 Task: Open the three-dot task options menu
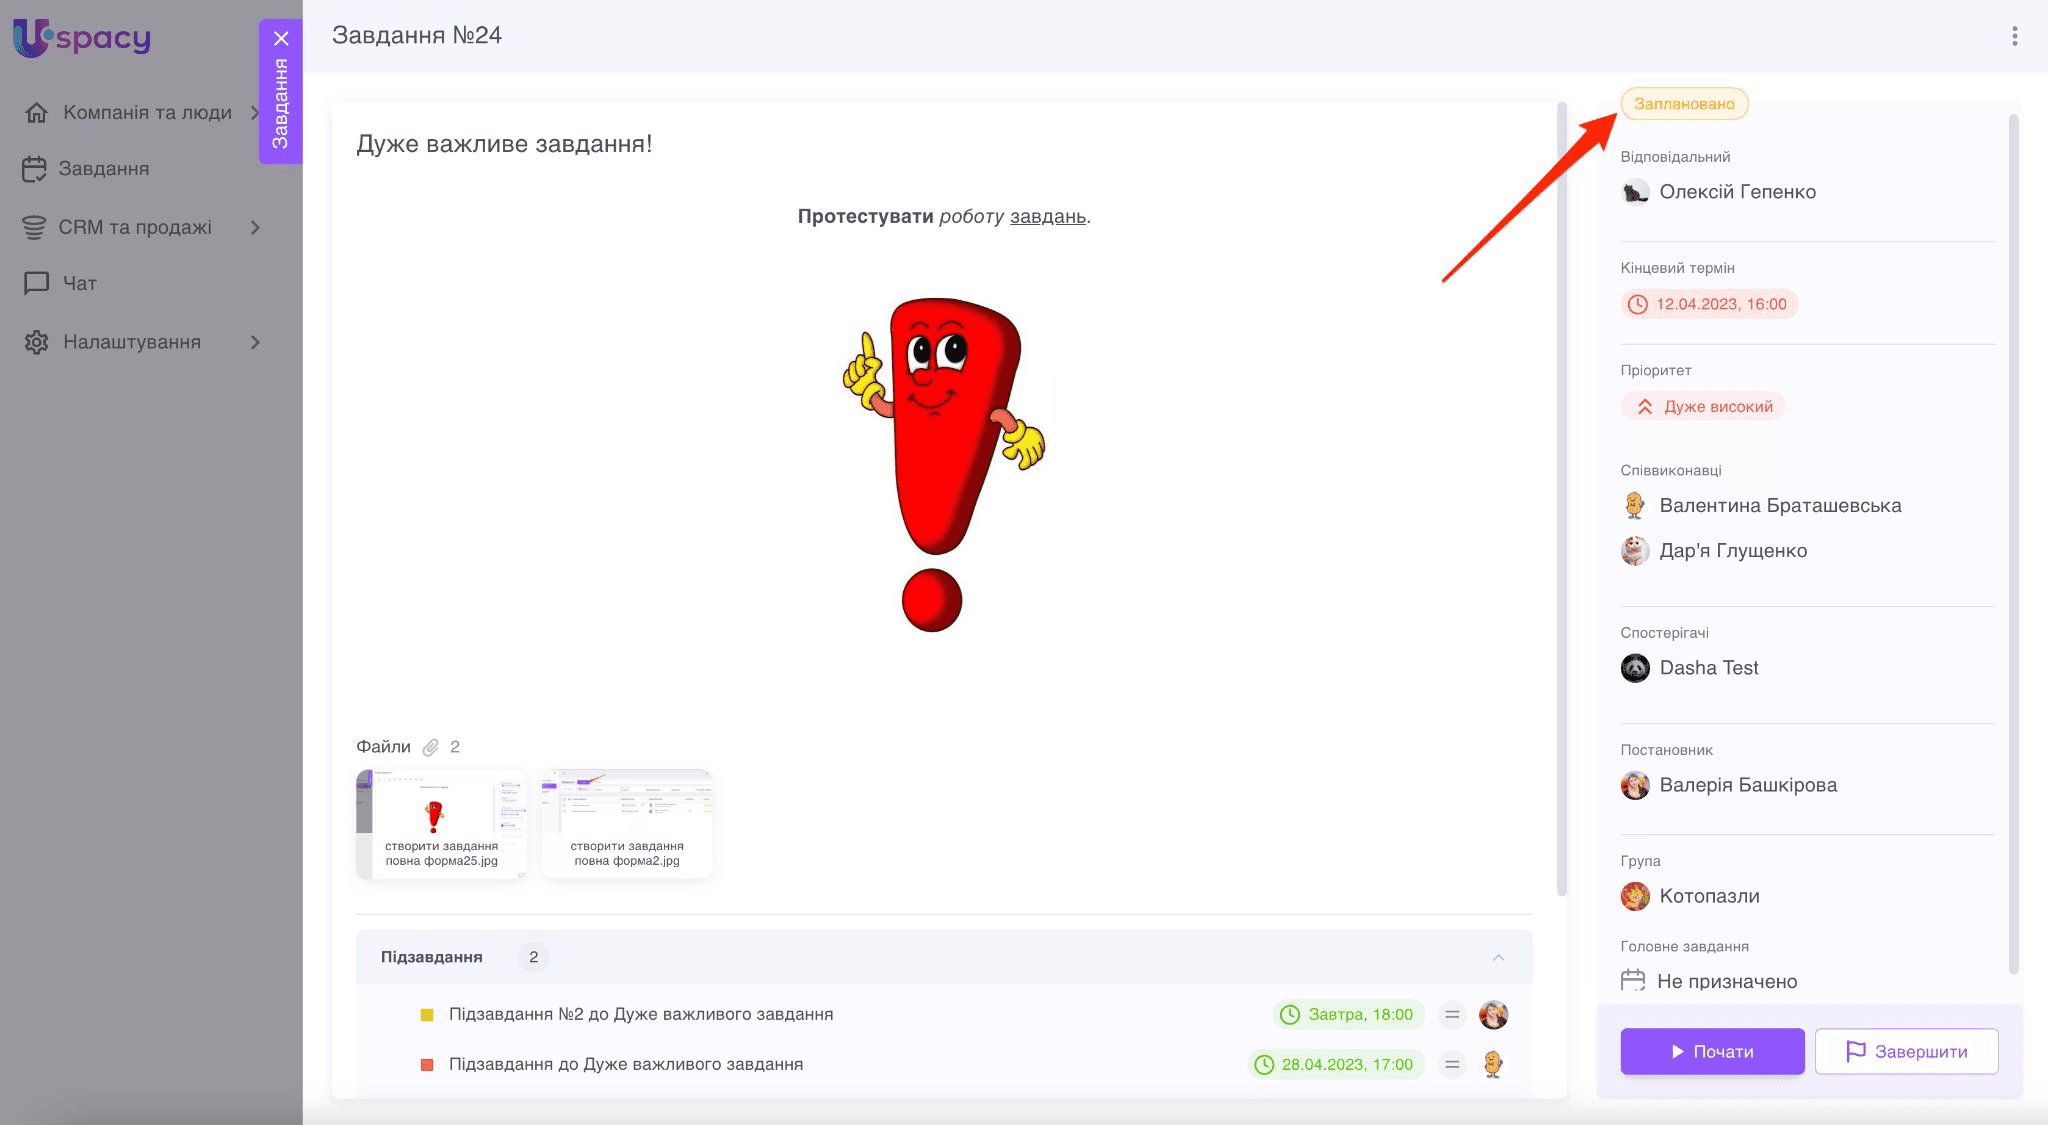tap(2014, 36)
